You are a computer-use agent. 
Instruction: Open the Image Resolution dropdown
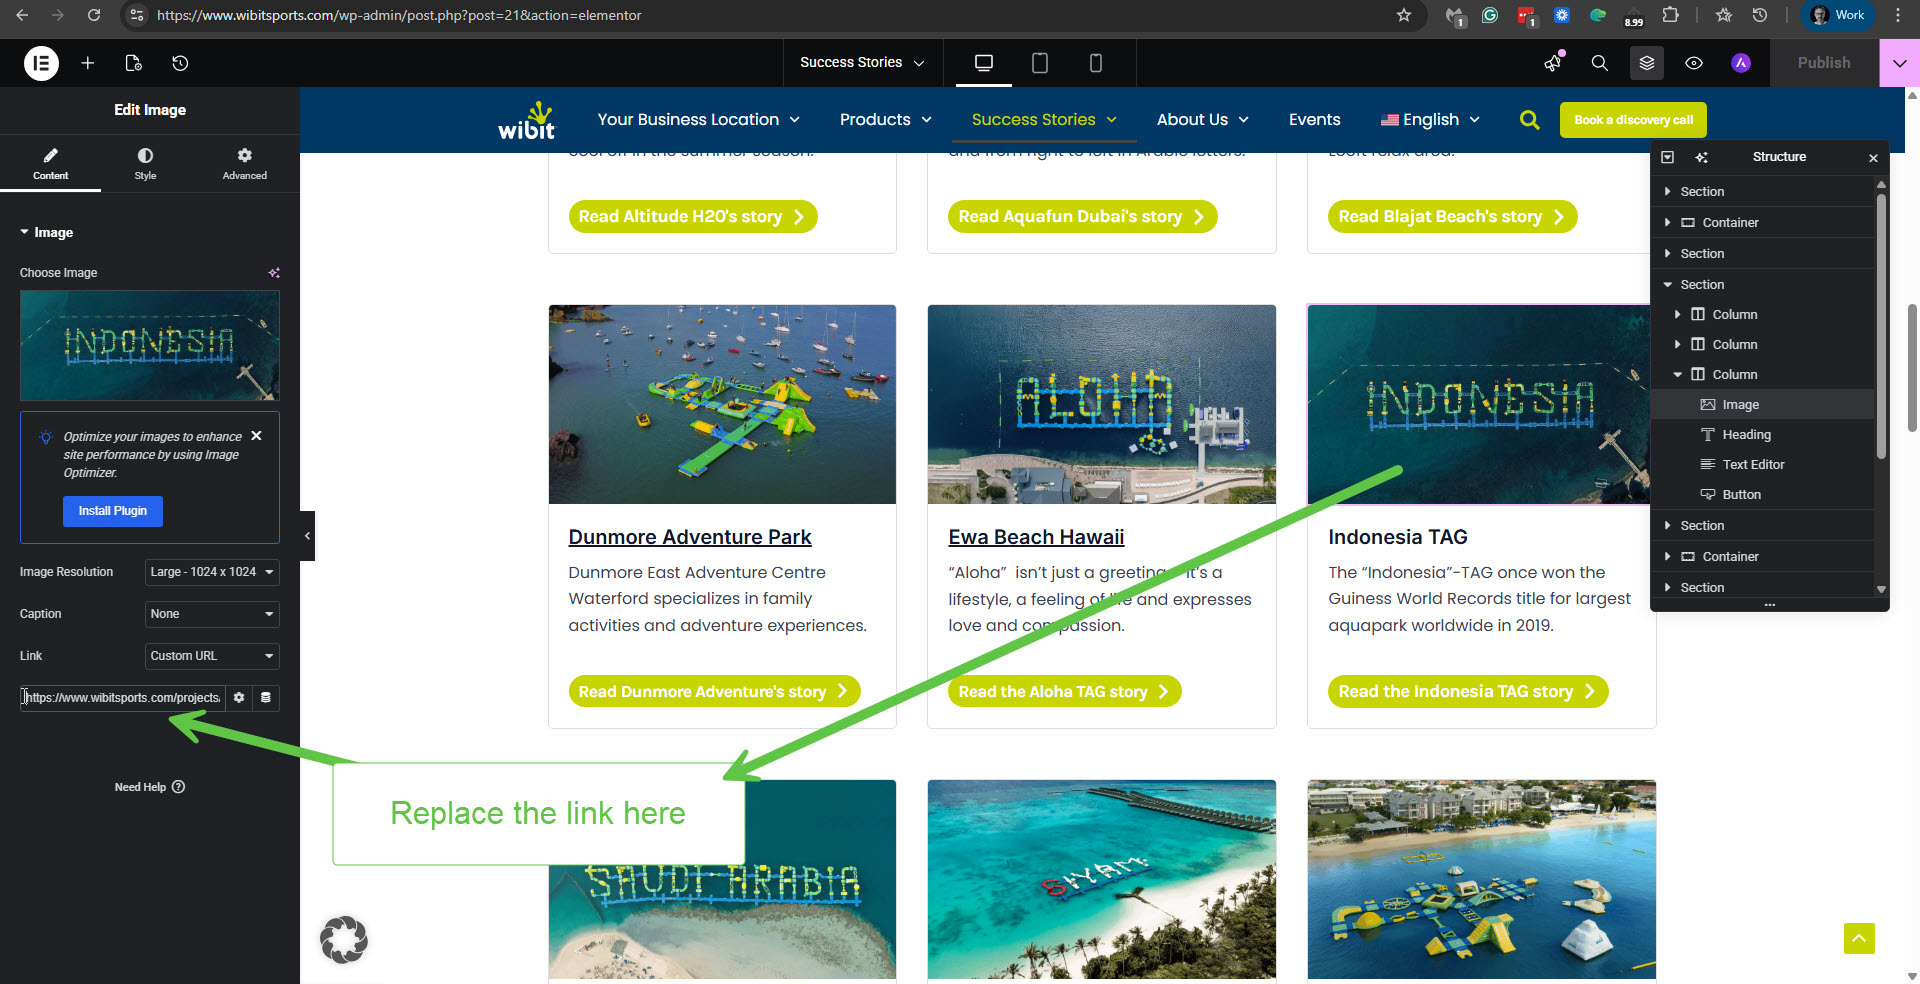(x=212, y=572)
